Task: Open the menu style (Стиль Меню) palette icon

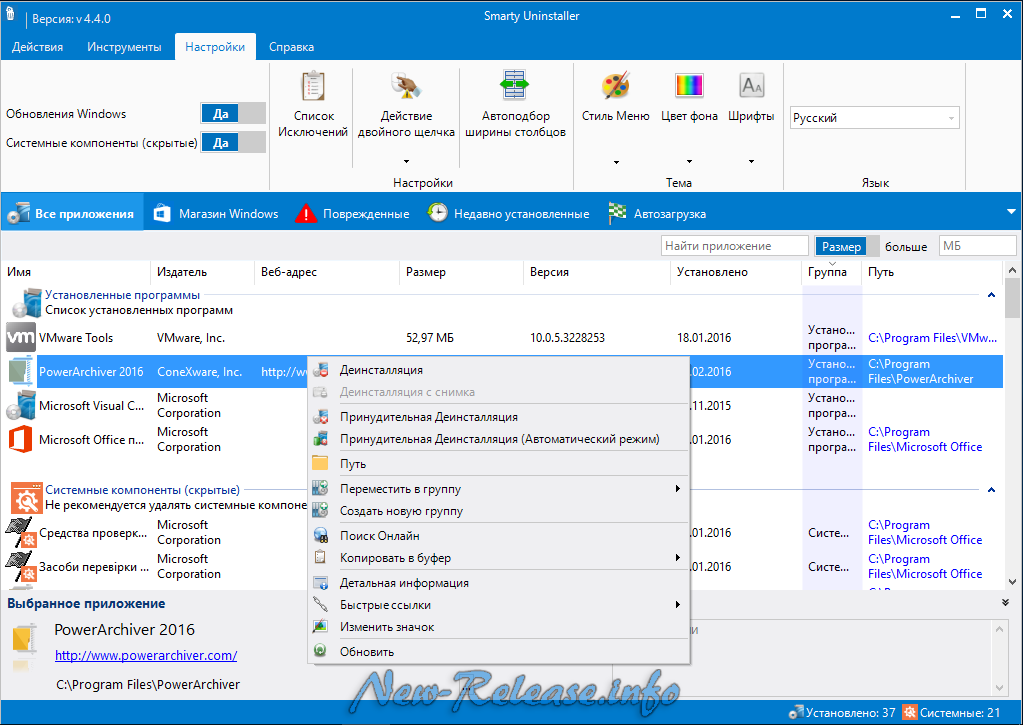Action: pyautogui.click(x=615, y=85)
